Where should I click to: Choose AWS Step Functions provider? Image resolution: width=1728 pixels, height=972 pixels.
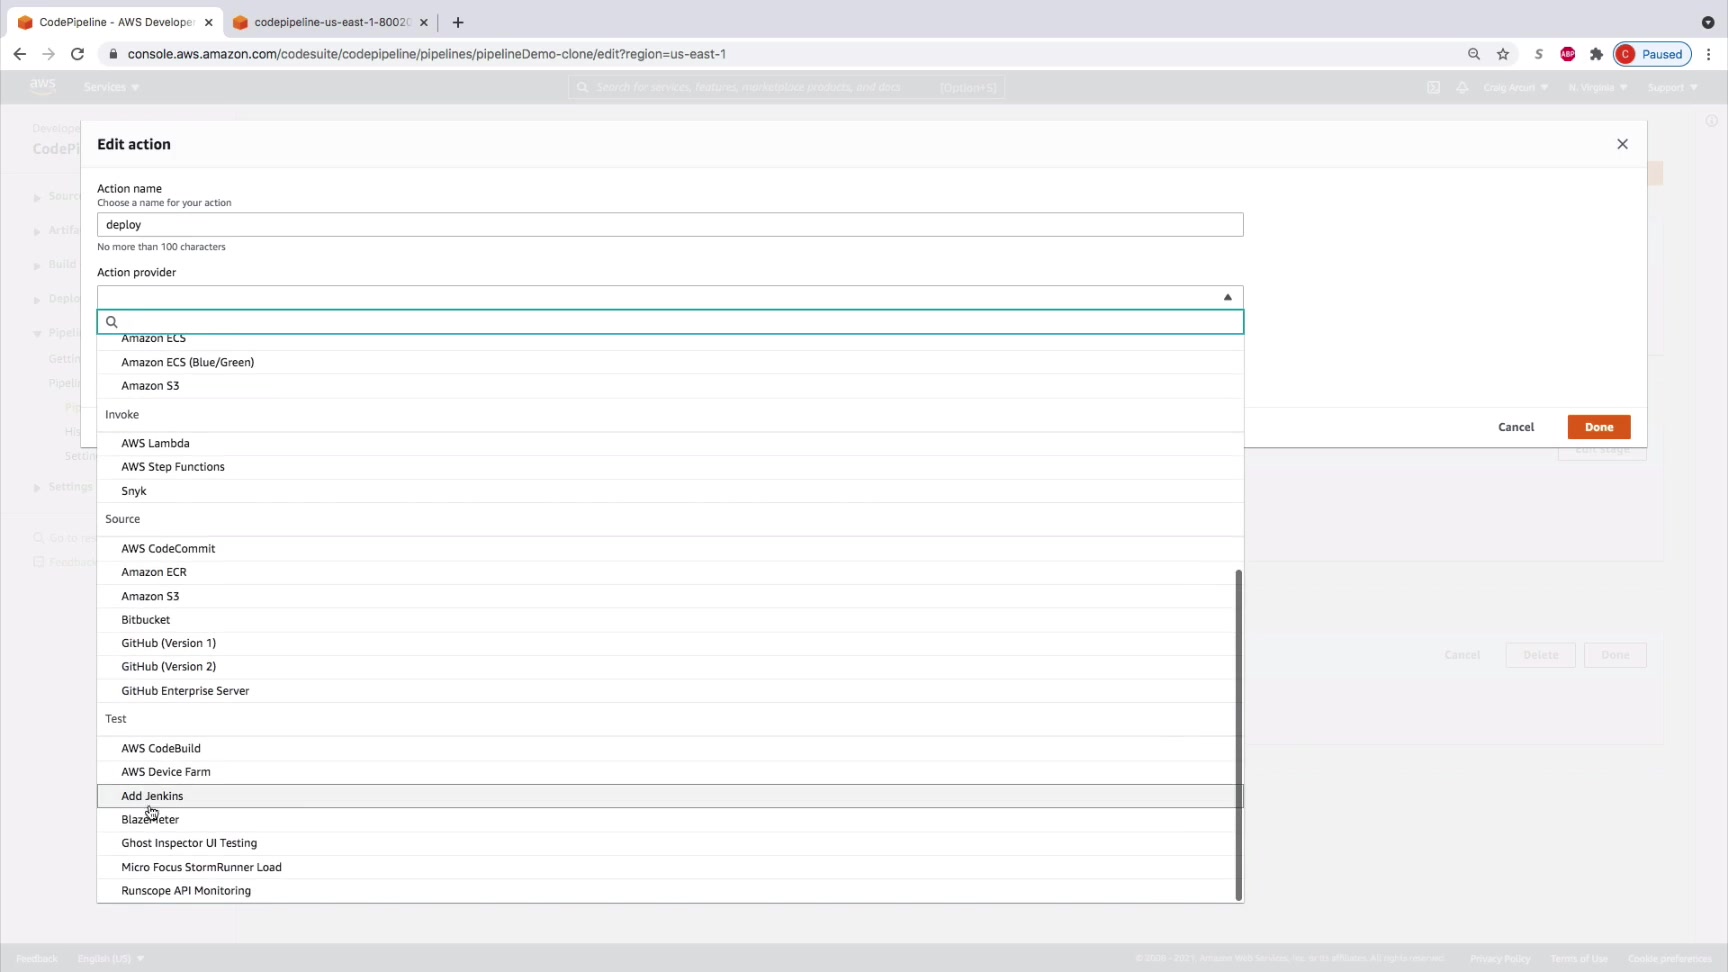pos(670,467)
